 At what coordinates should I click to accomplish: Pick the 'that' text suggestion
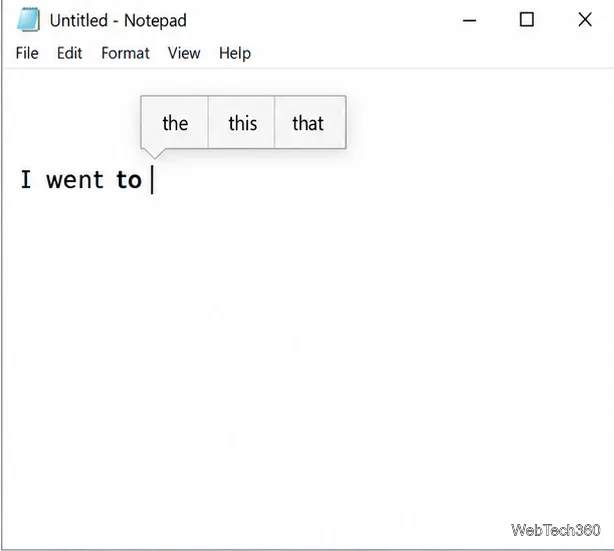coord(310,123)
